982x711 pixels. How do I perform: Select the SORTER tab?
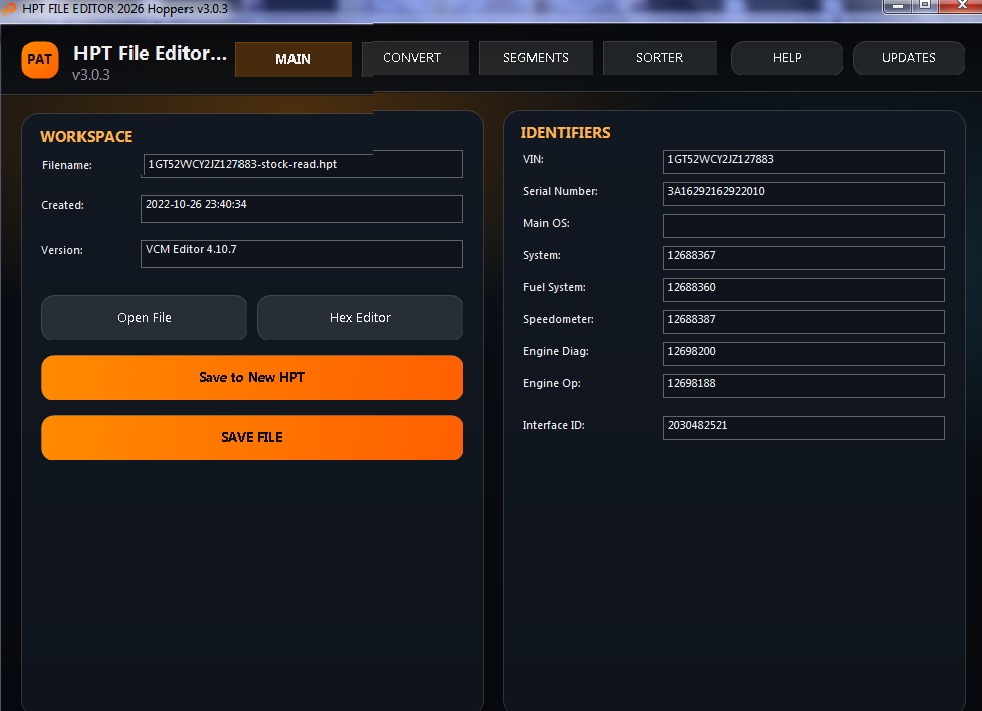point(659,58)
